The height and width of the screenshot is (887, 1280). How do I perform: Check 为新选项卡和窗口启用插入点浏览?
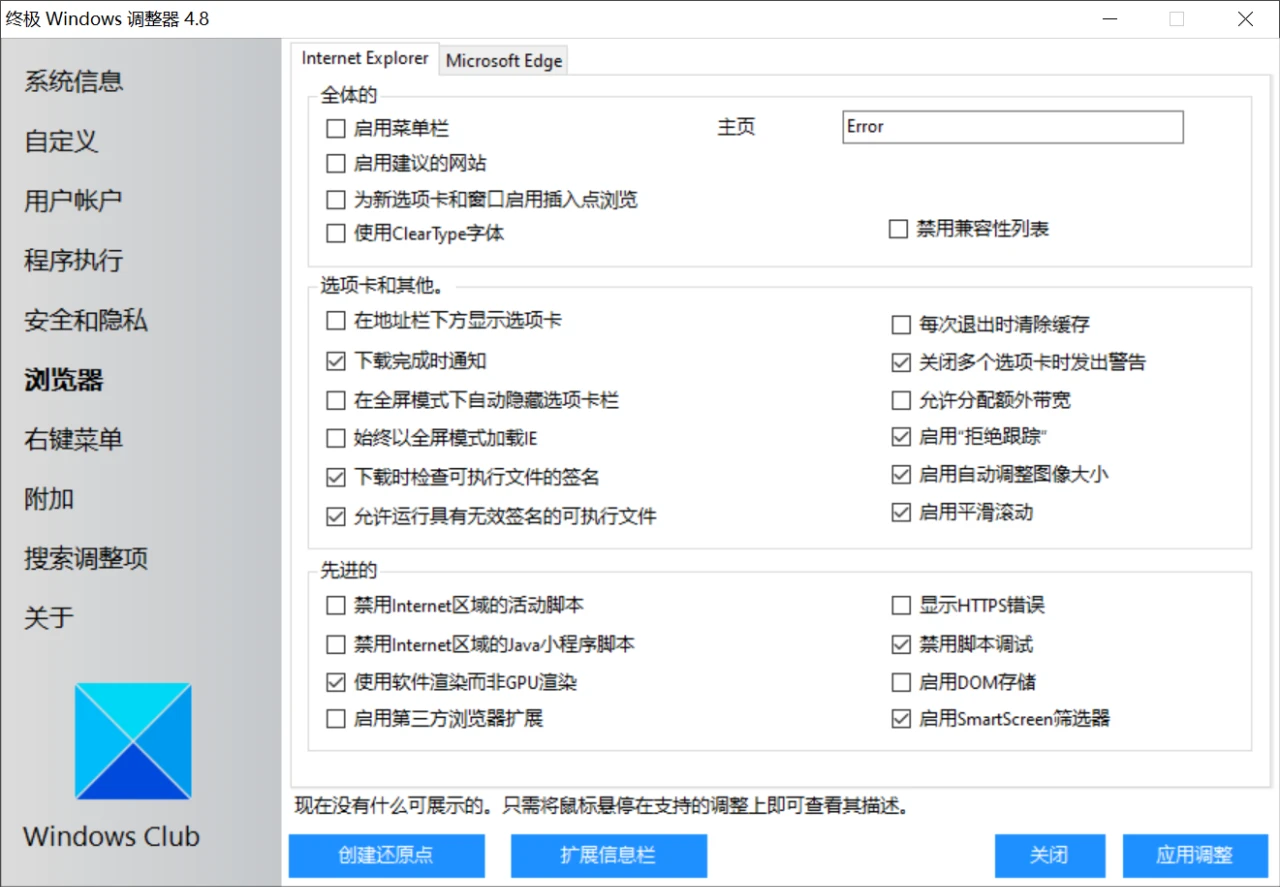[336, 199]
